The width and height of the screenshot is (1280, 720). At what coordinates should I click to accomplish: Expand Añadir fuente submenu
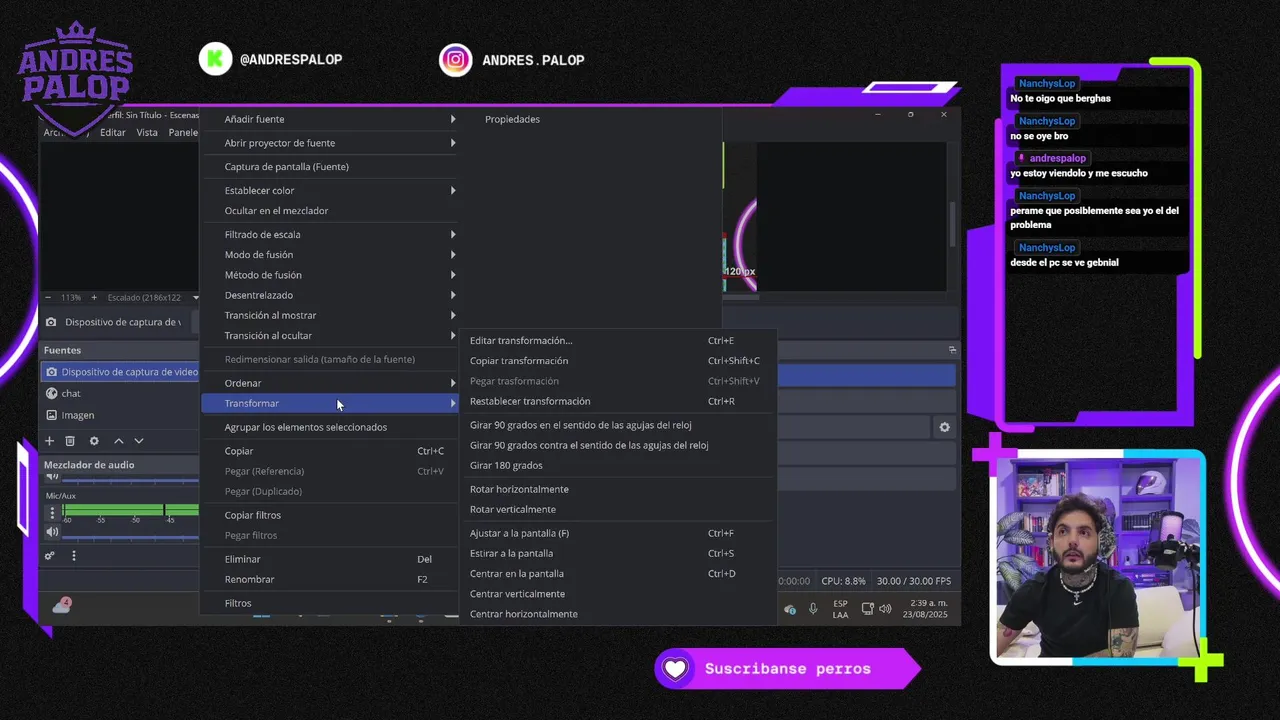329,119
